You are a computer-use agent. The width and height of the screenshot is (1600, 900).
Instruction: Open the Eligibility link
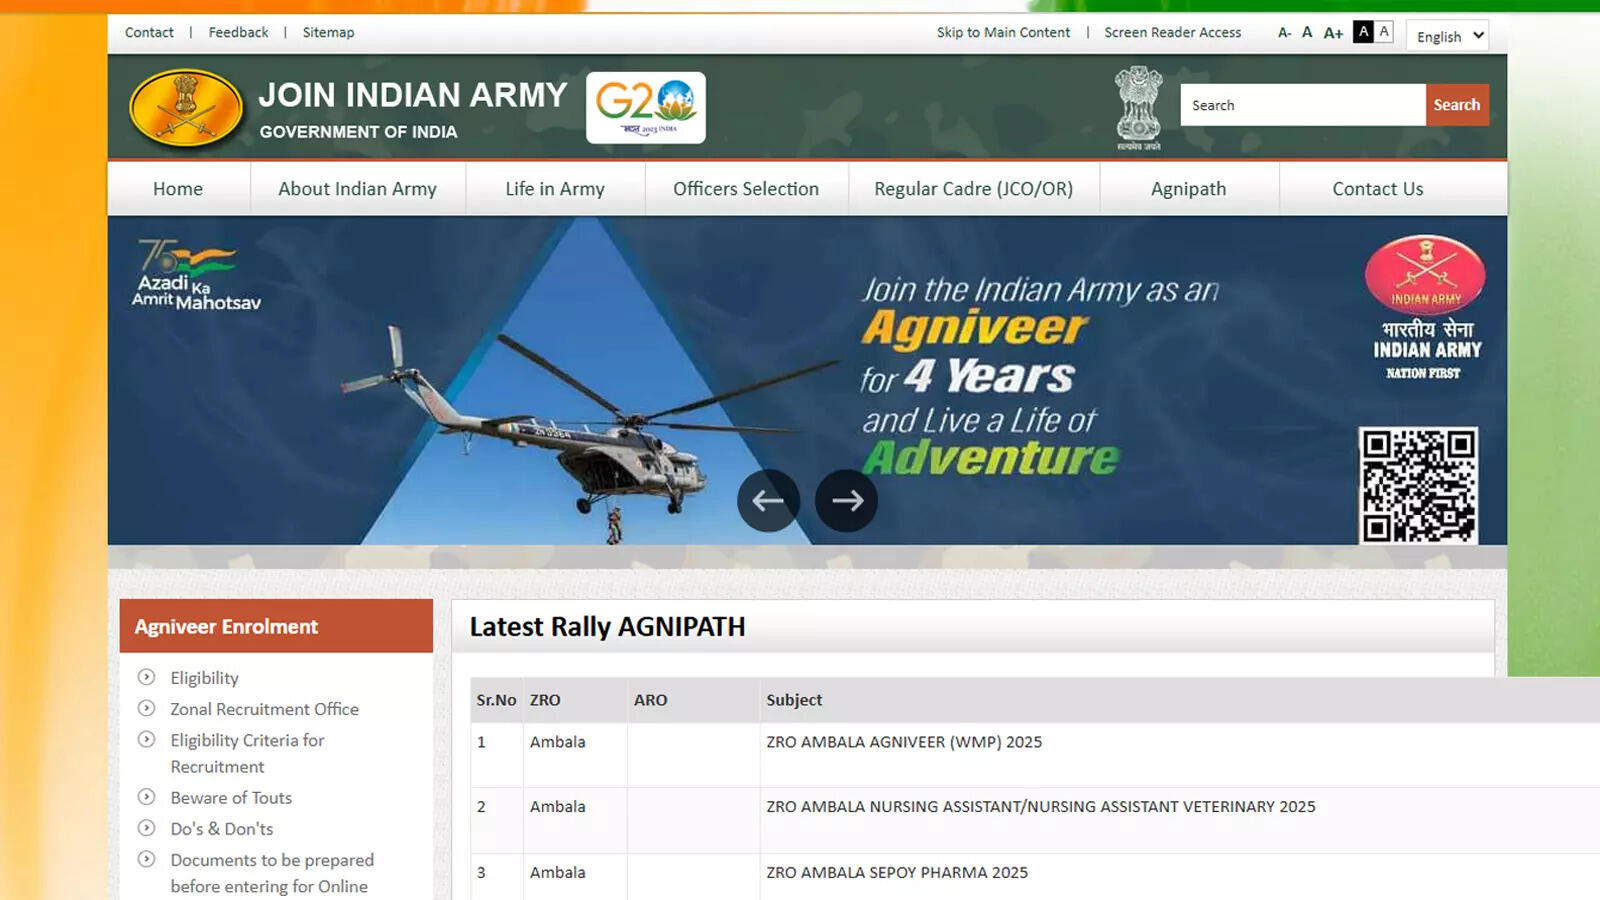point(204,678)
